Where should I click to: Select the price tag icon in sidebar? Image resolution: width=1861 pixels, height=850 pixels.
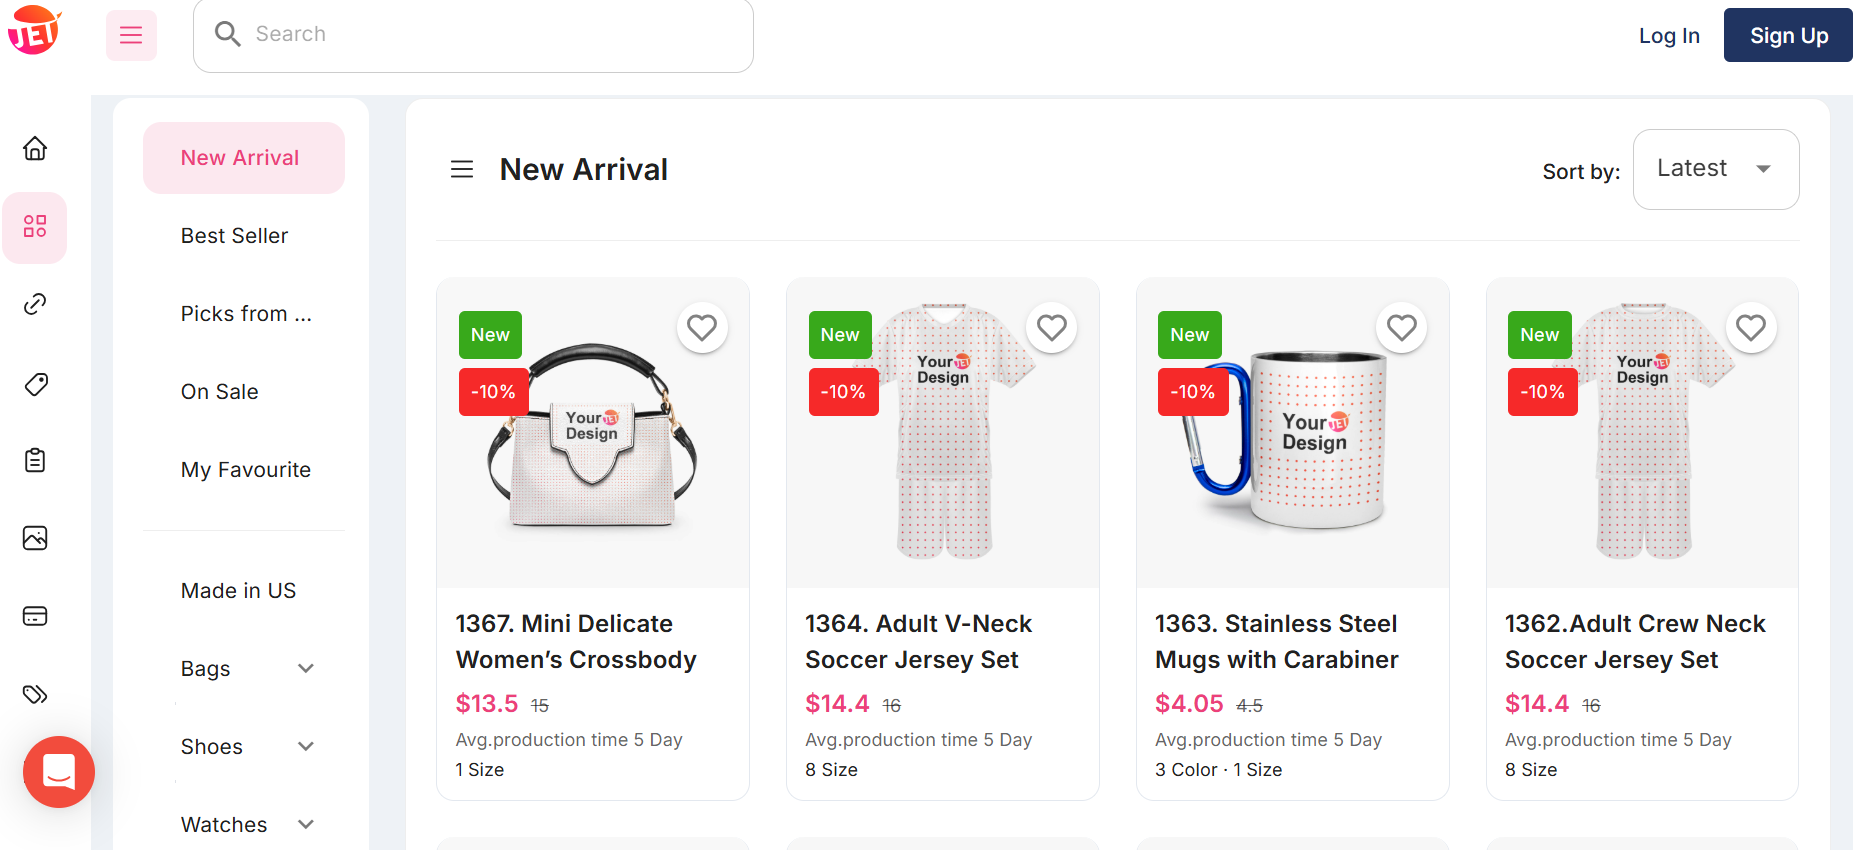[x=35, y=384]
